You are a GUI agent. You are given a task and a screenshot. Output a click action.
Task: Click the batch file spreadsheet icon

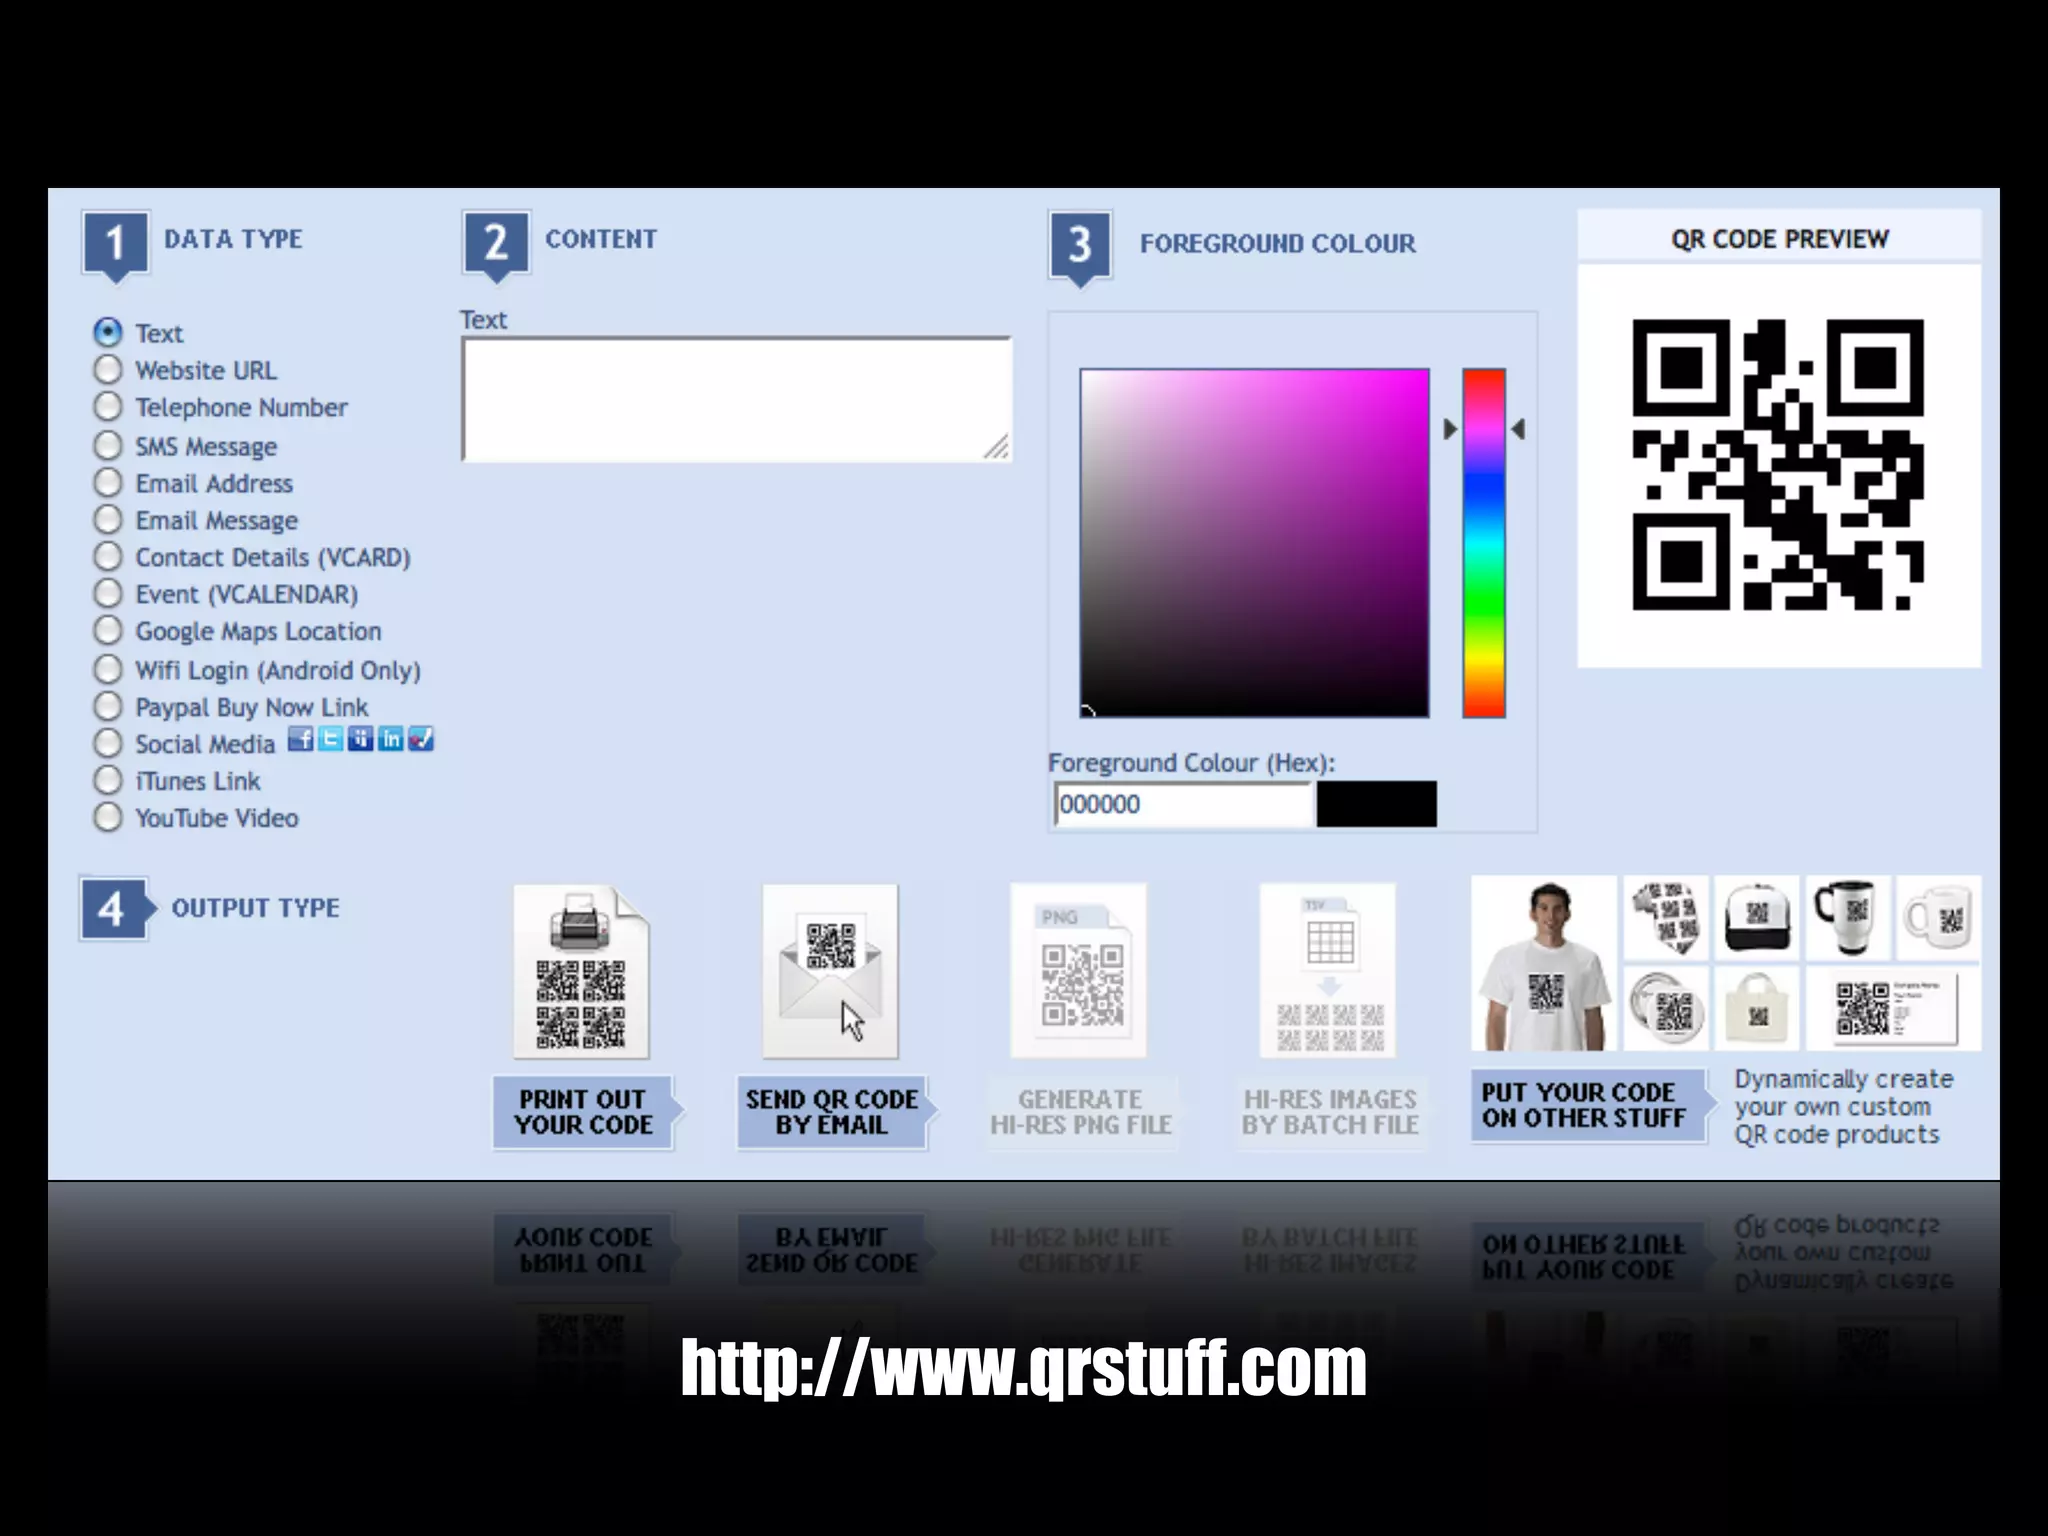[1328, 972]
